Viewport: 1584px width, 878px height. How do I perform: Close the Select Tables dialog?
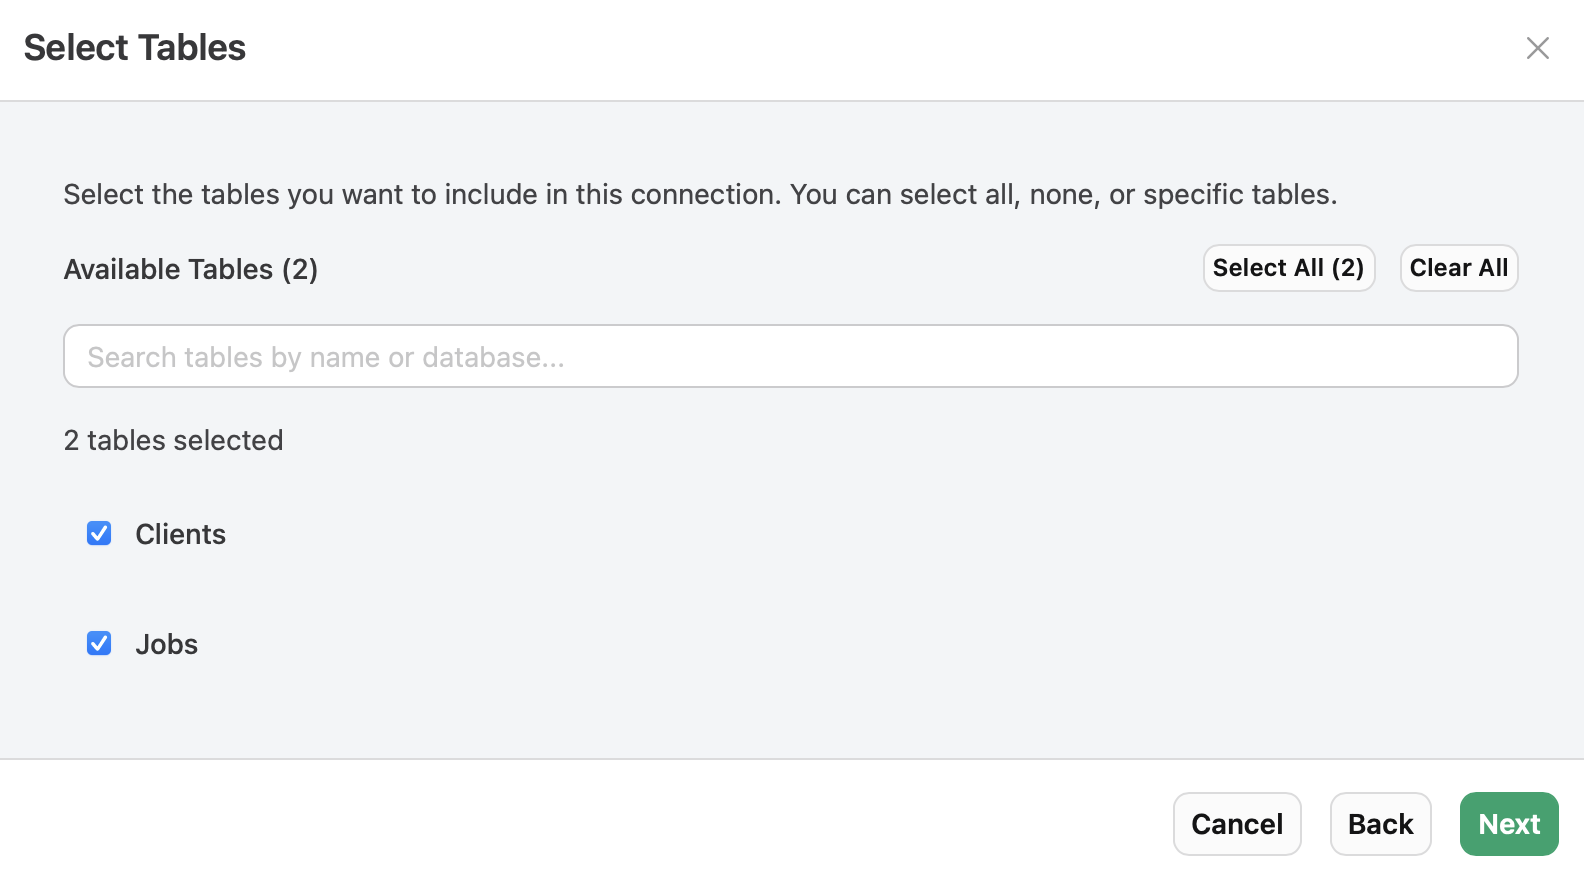click(x=1537, y=47)
